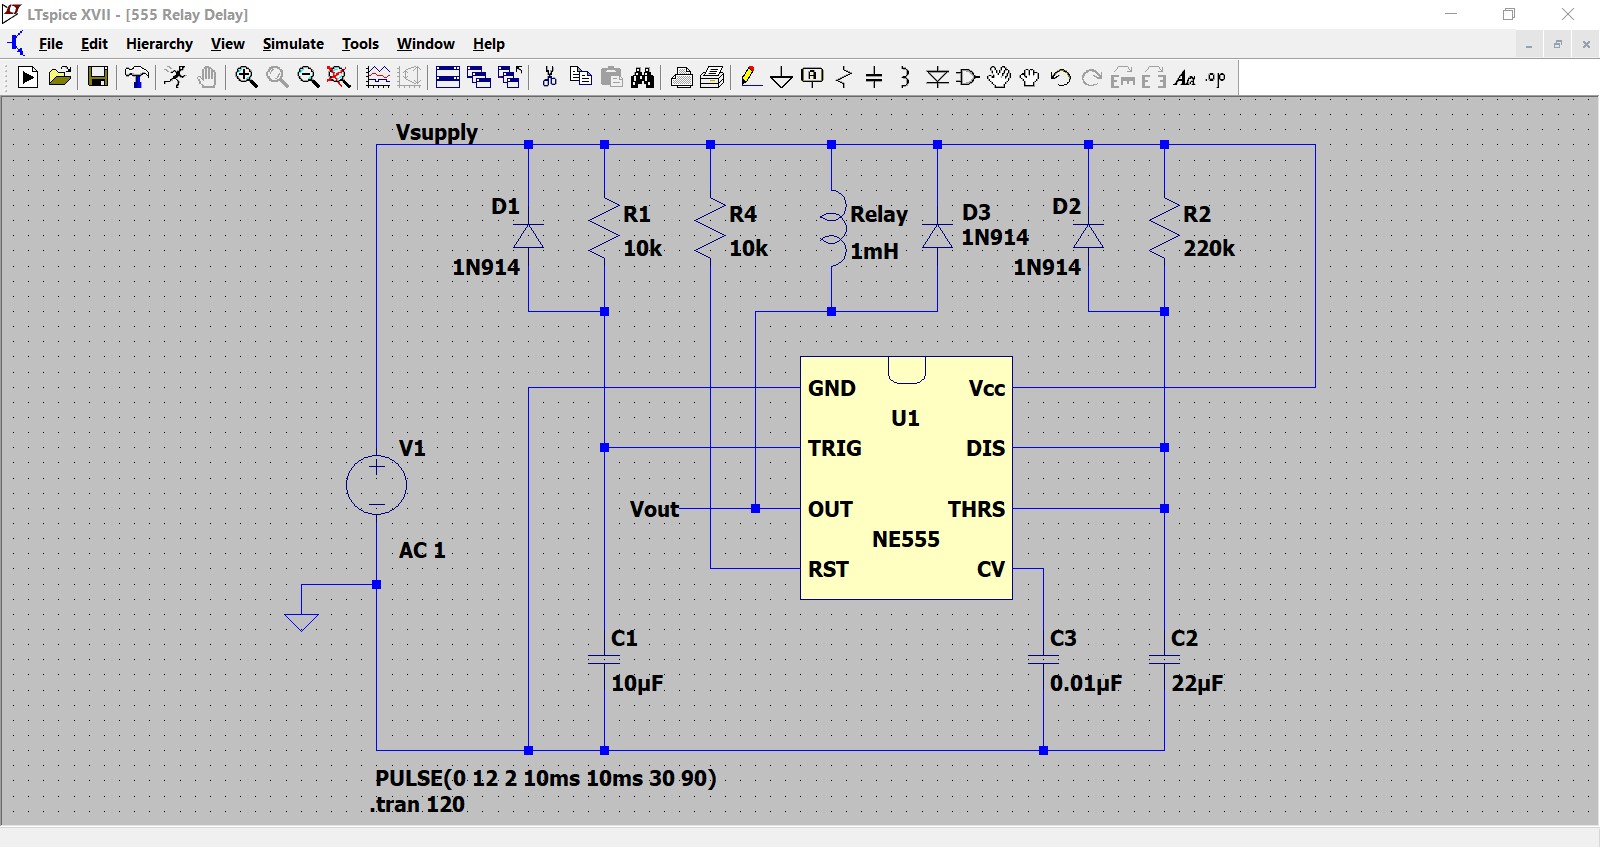Click the PULSE(0 12 2 10ms 10ms 30 90) text
The height and width of the screenshot is (847, 1600).
(x=546, y=777)
